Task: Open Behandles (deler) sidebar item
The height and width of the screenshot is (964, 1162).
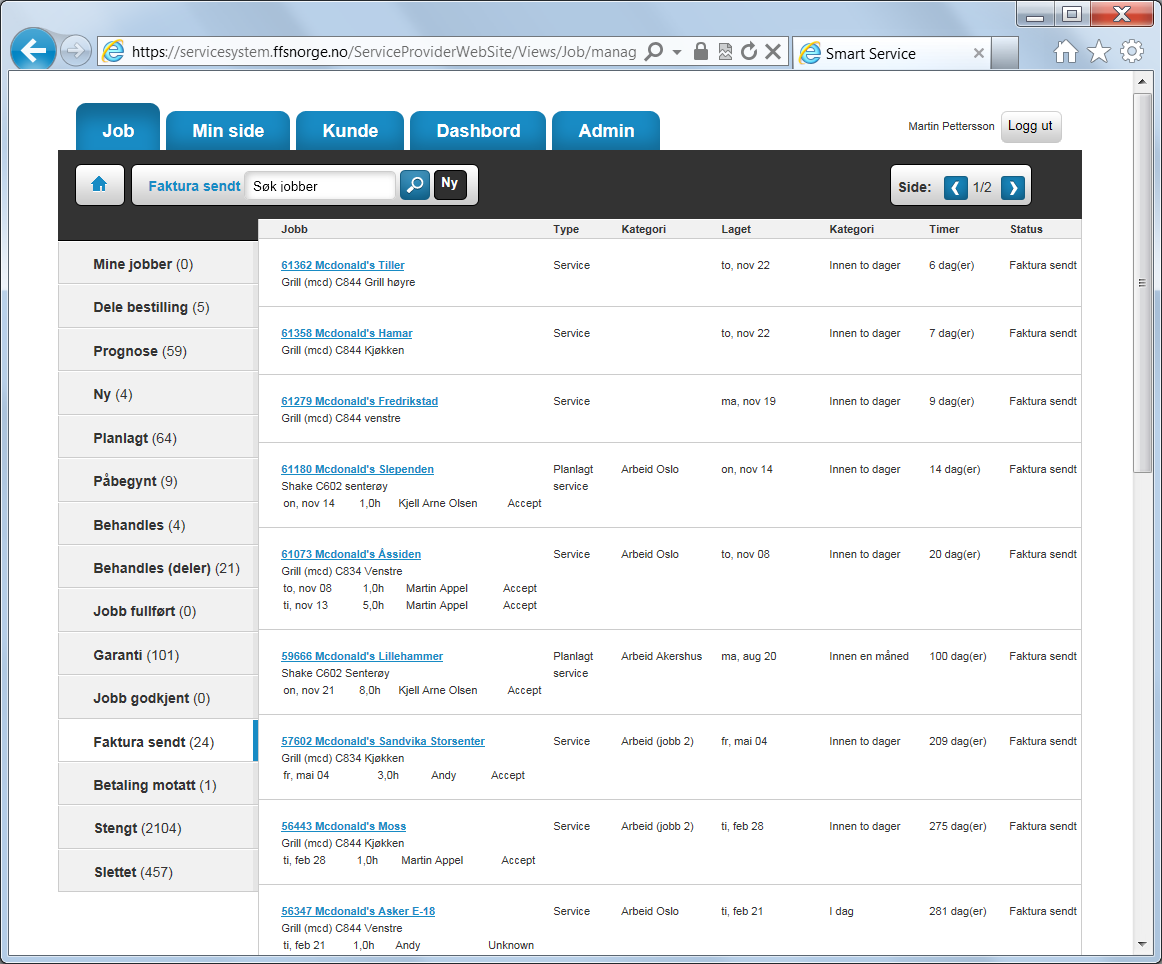Action: coord(158,568)
